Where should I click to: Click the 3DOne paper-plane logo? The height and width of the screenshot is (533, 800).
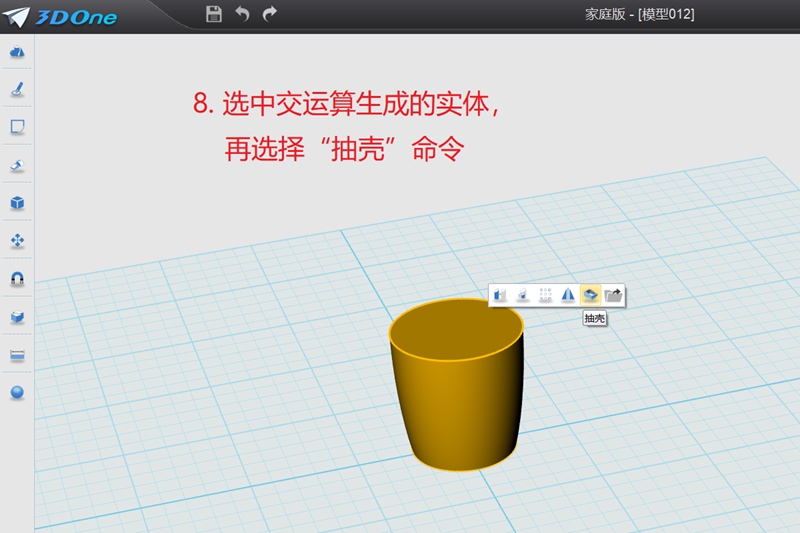click(16, 17)
